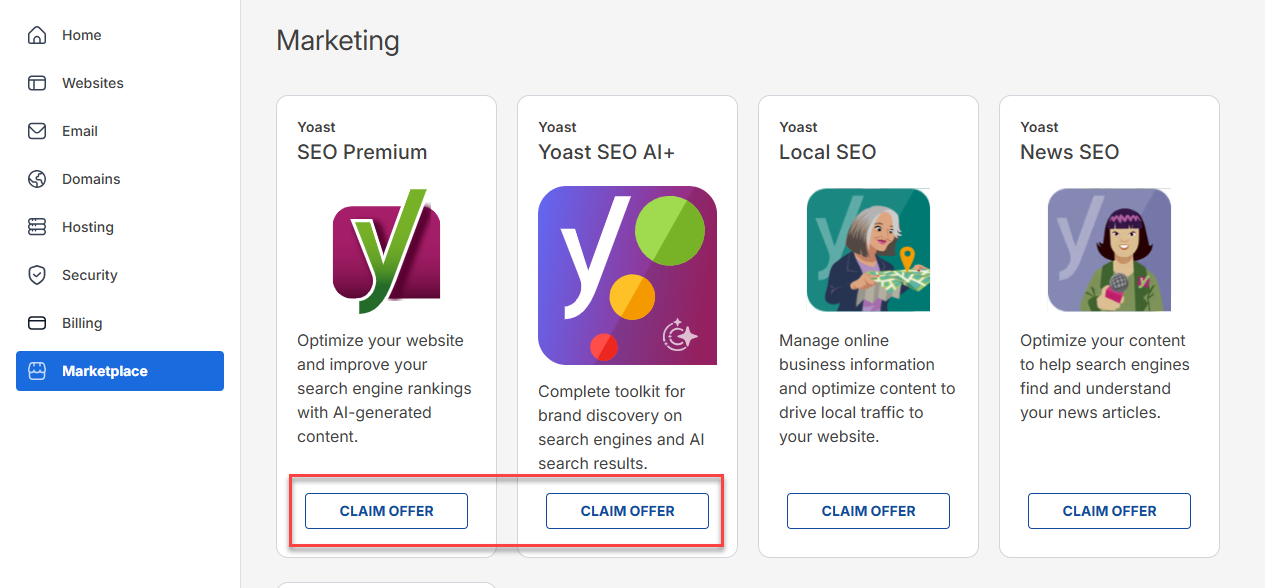
Task: Click the News SEO illustration
Action: point(1109,250)
